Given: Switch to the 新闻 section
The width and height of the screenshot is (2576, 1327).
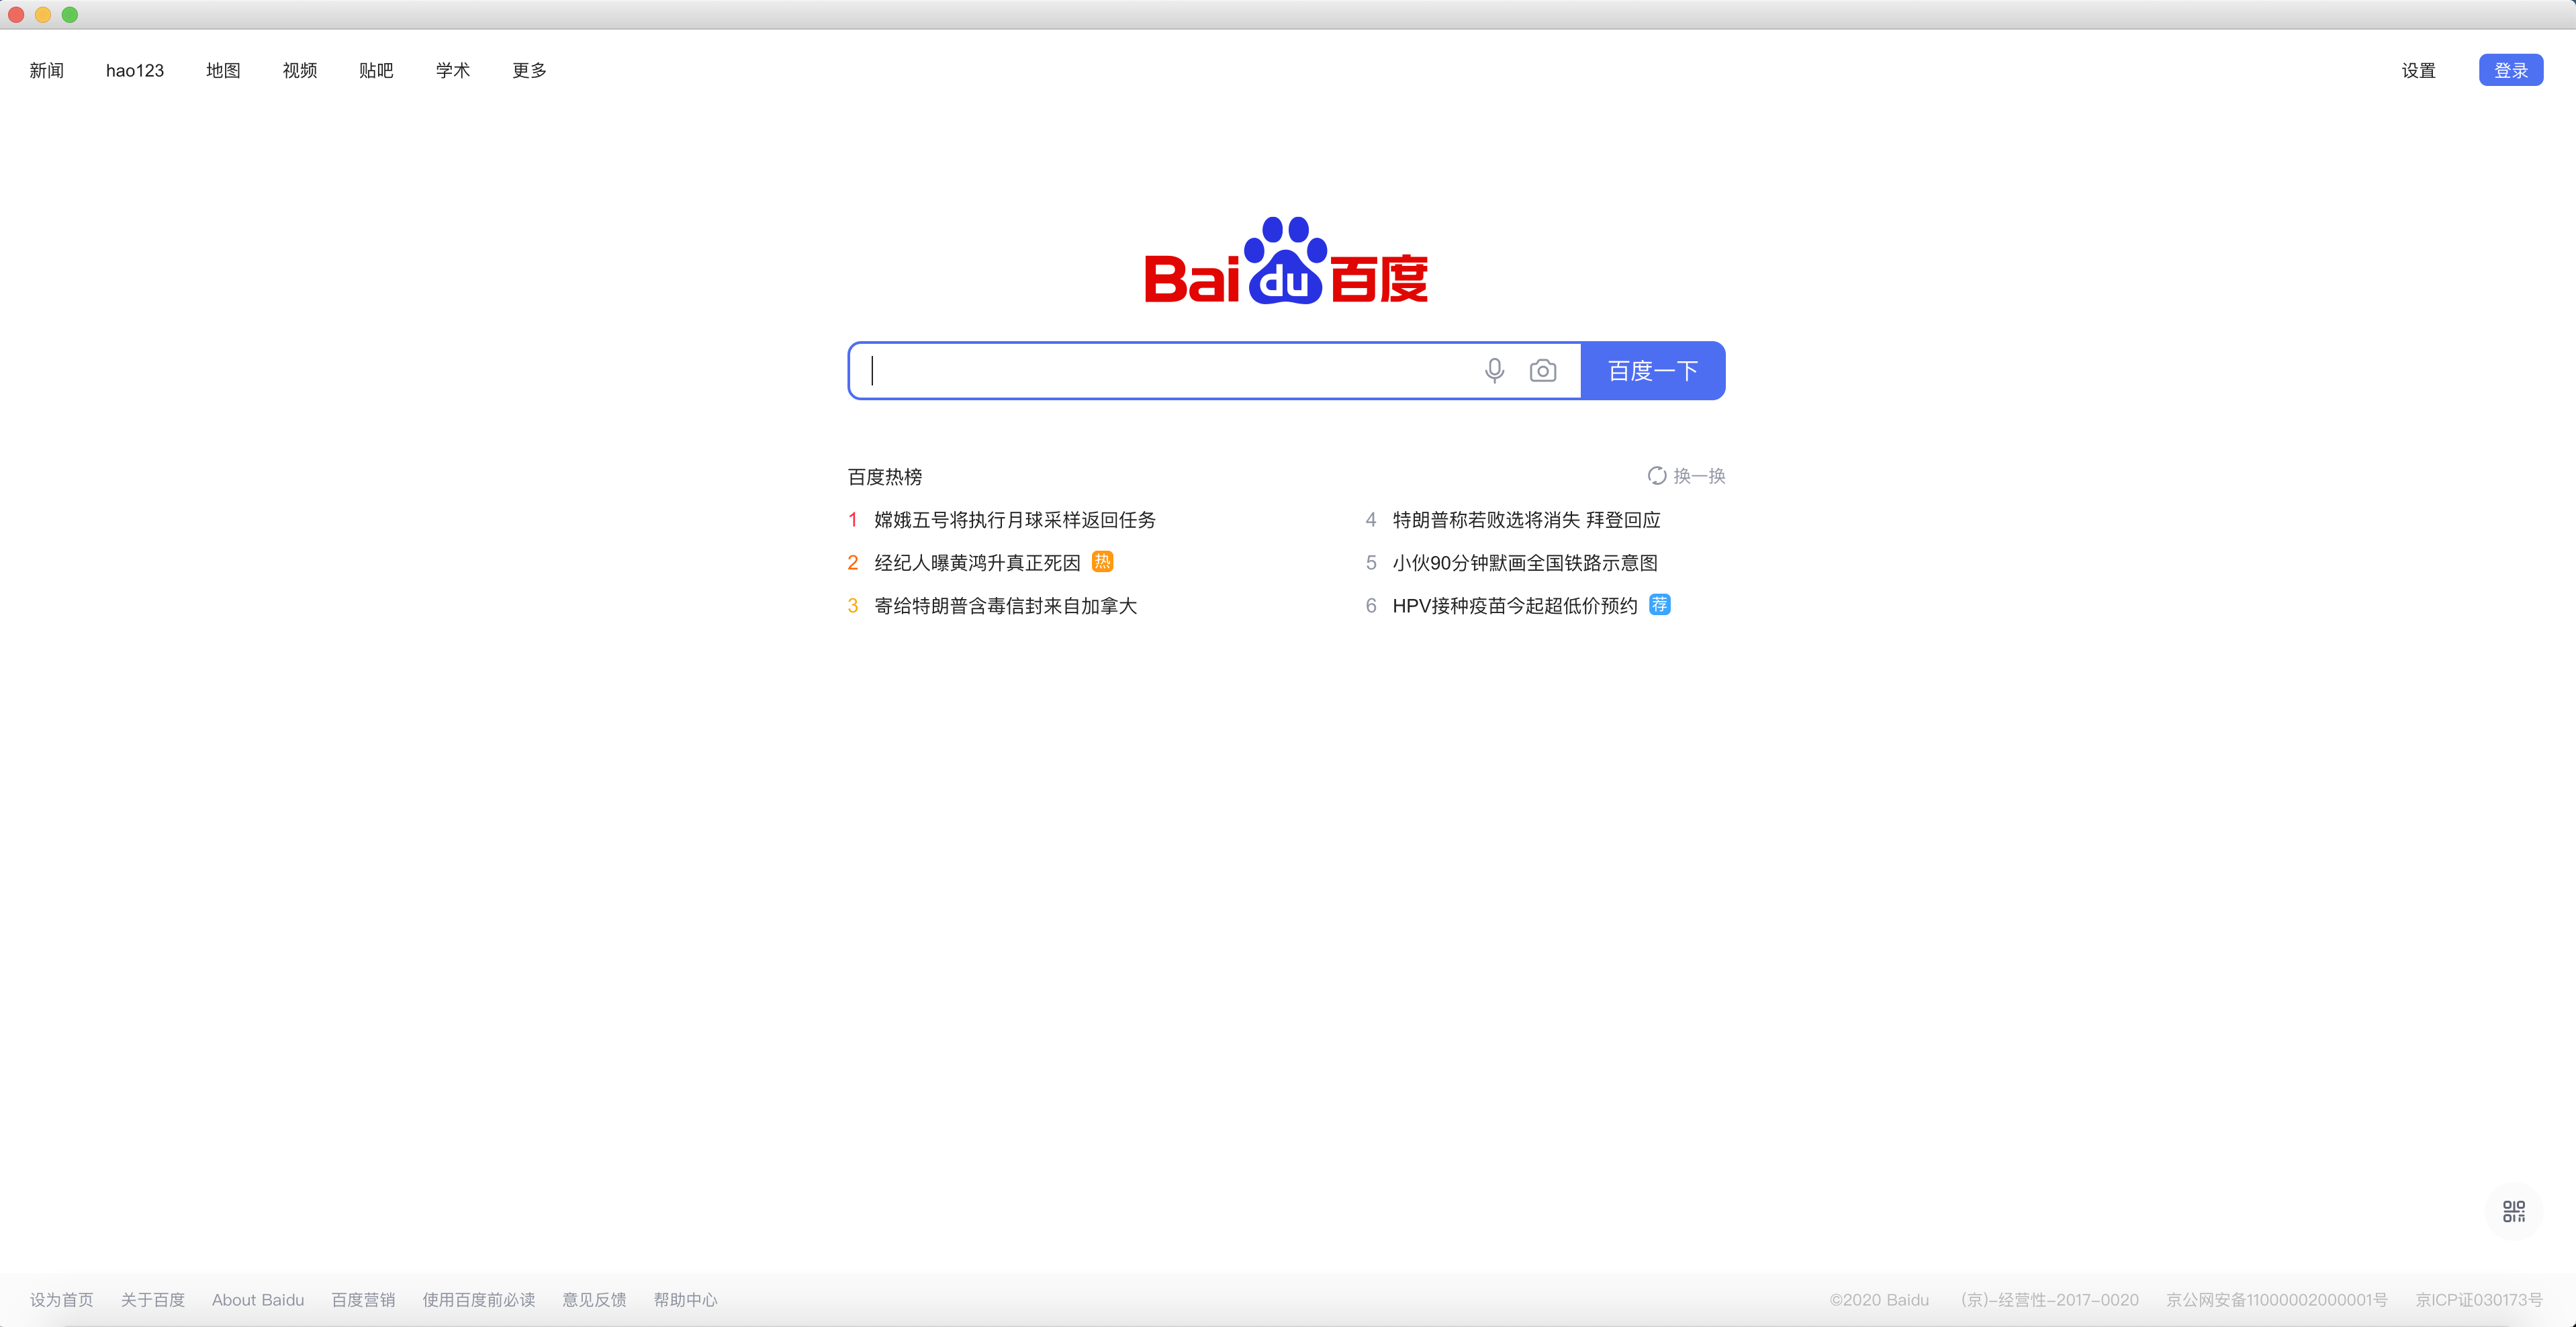Looking at the screenshot, I should pos(46,70).
